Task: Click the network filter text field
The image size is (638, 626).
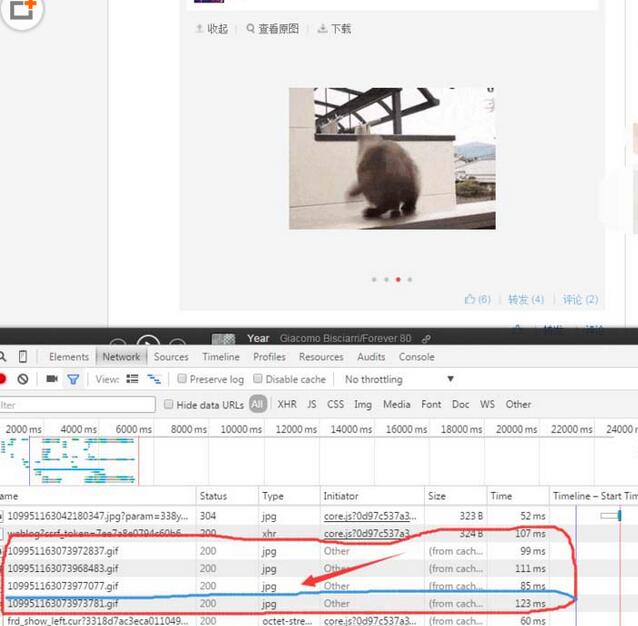Action: 78,405
